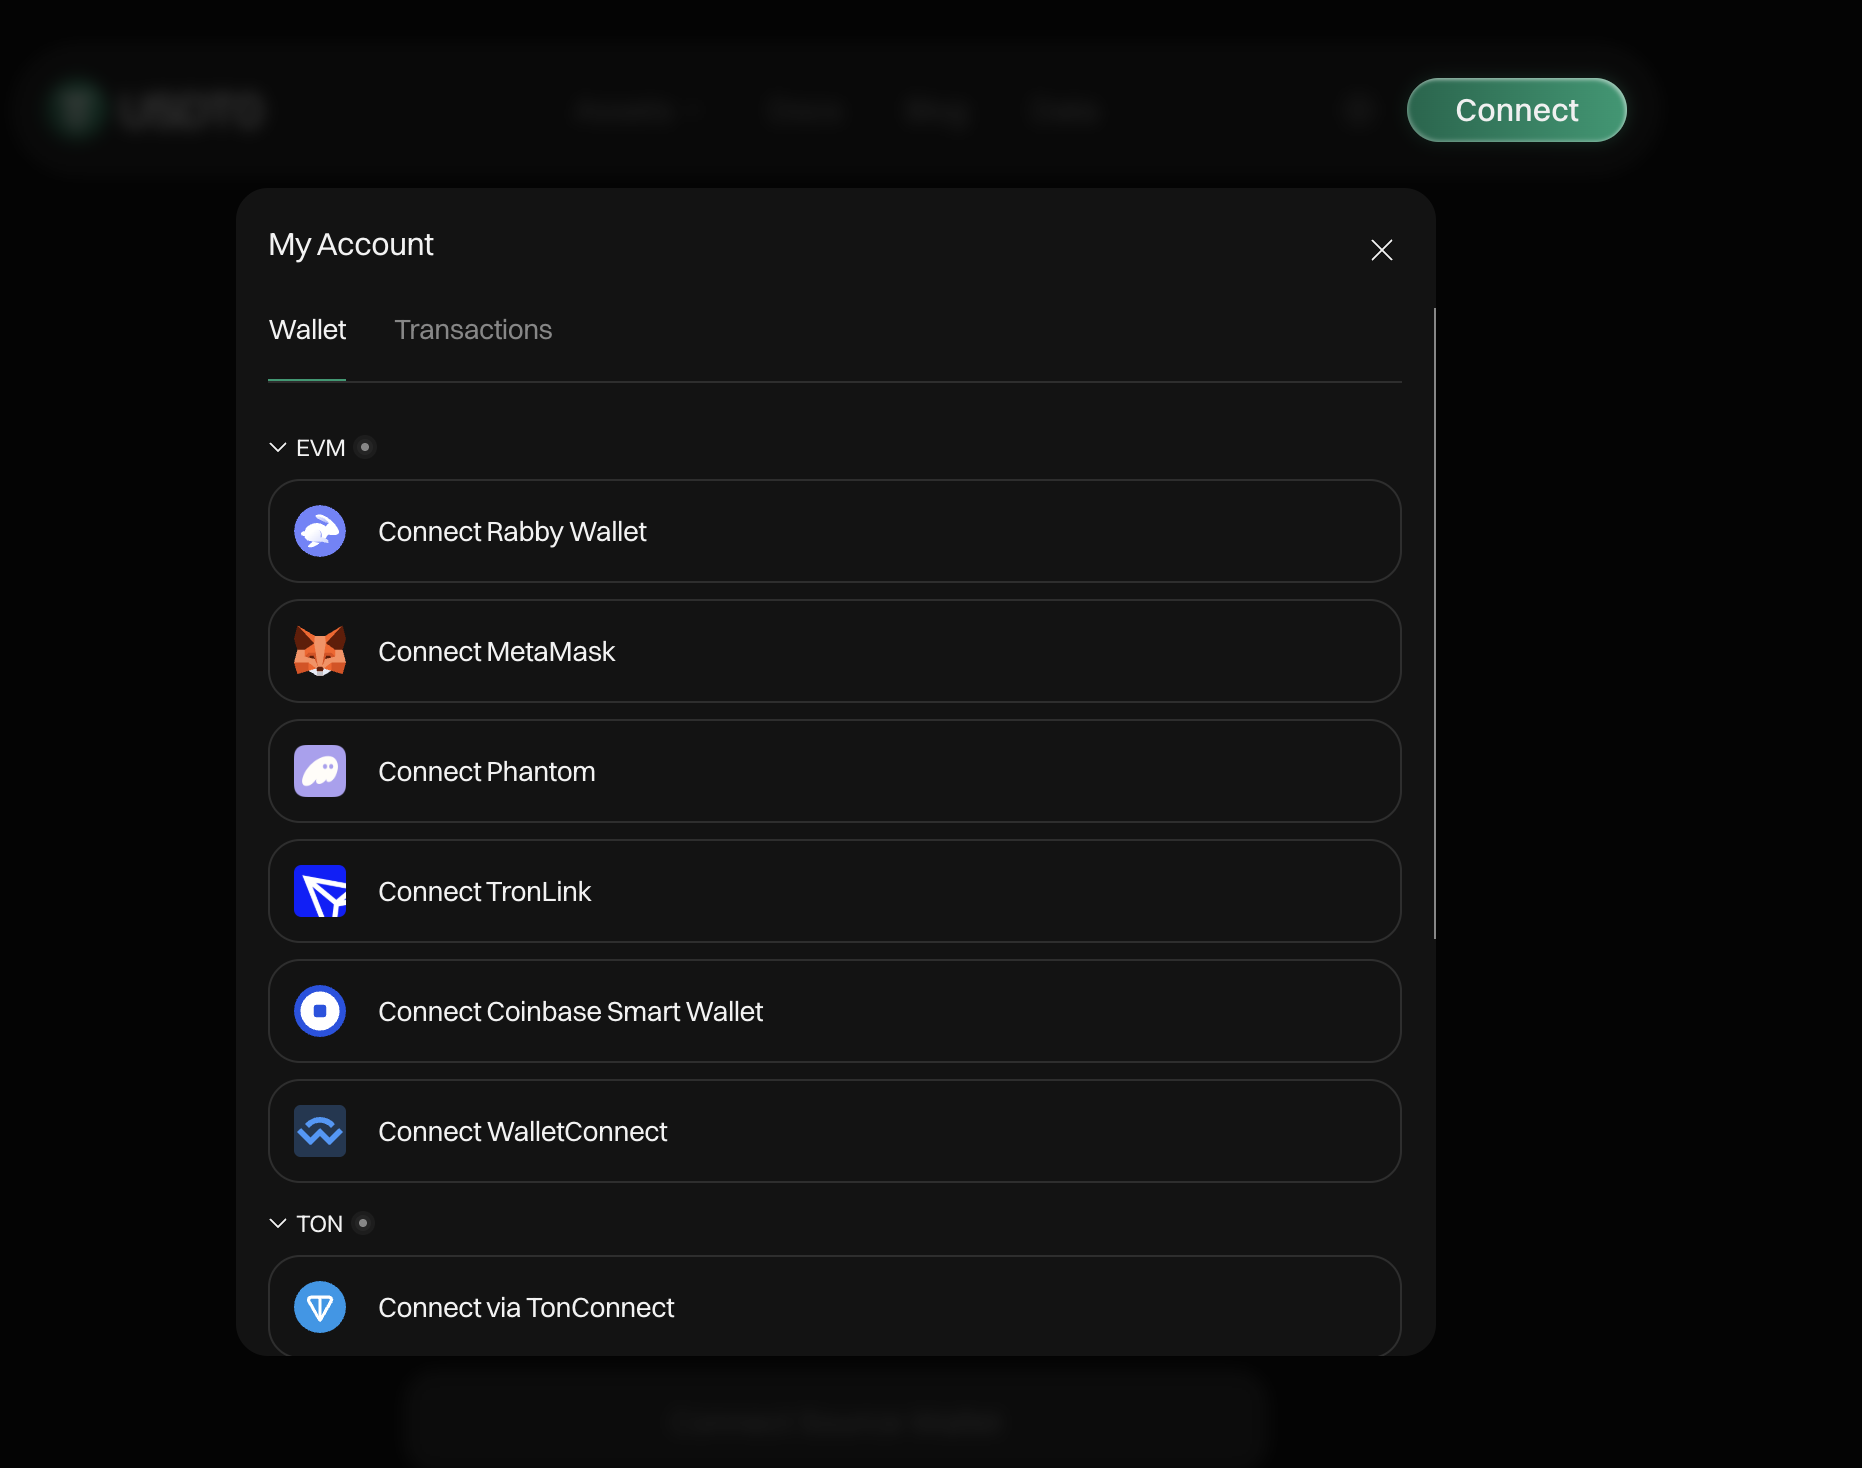This screenshot has height=1468, width=1862.
Task: Click the WalletConnect logo icon
Action: click(x=320, y=1131)
